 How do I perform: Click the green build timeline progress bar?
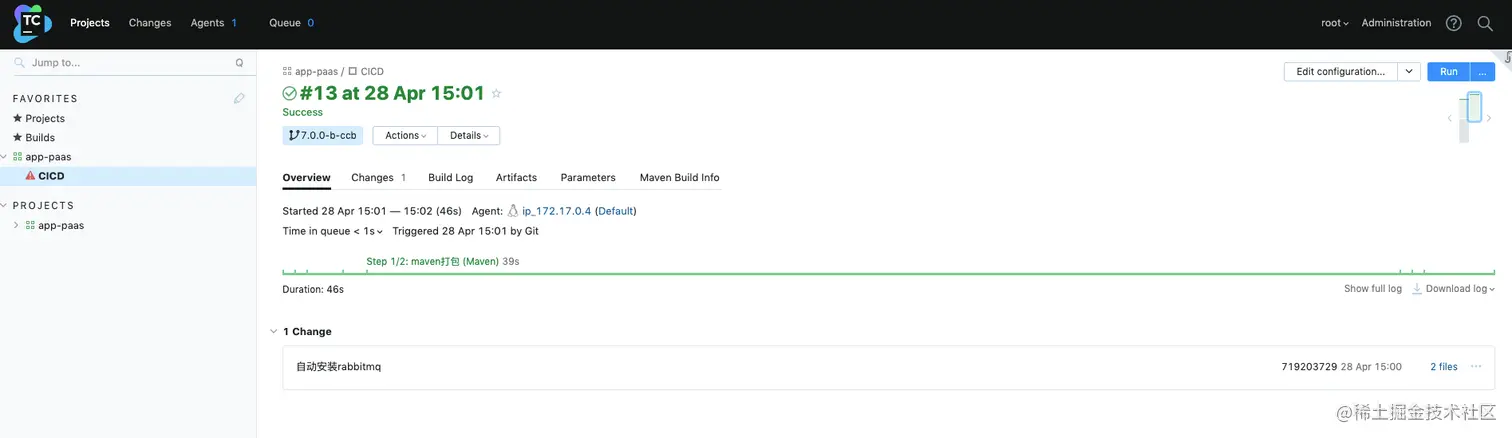[x=889, y=273]
